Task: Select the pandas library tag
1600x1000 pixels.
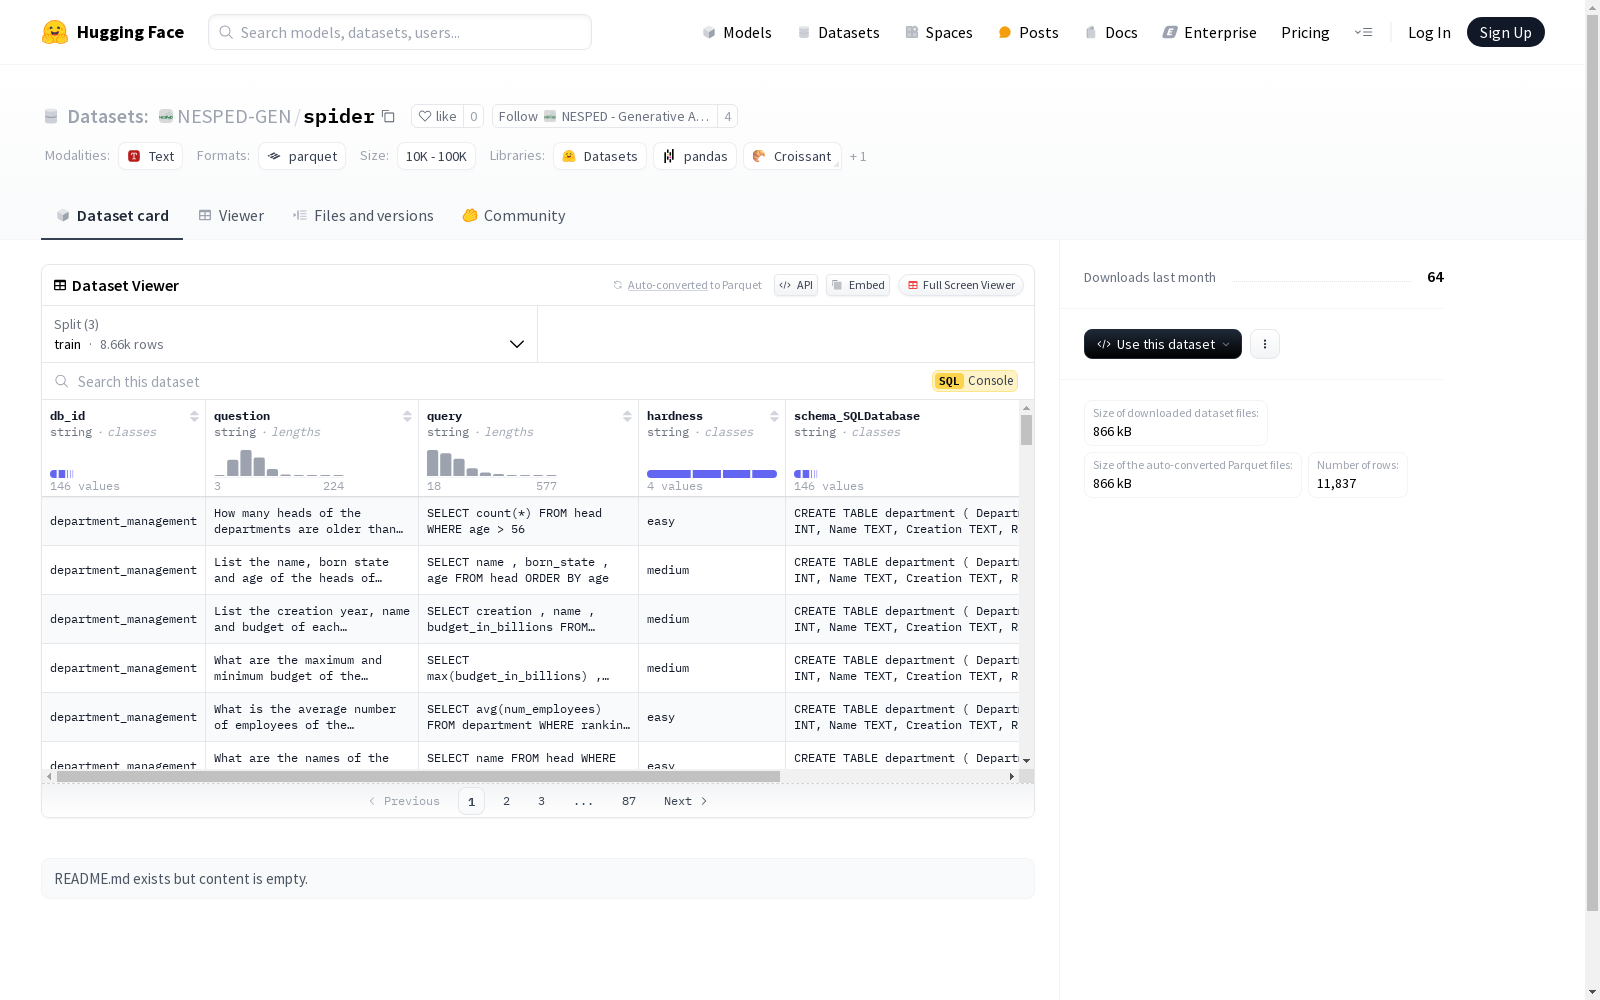Action: [x=695, y=156]
